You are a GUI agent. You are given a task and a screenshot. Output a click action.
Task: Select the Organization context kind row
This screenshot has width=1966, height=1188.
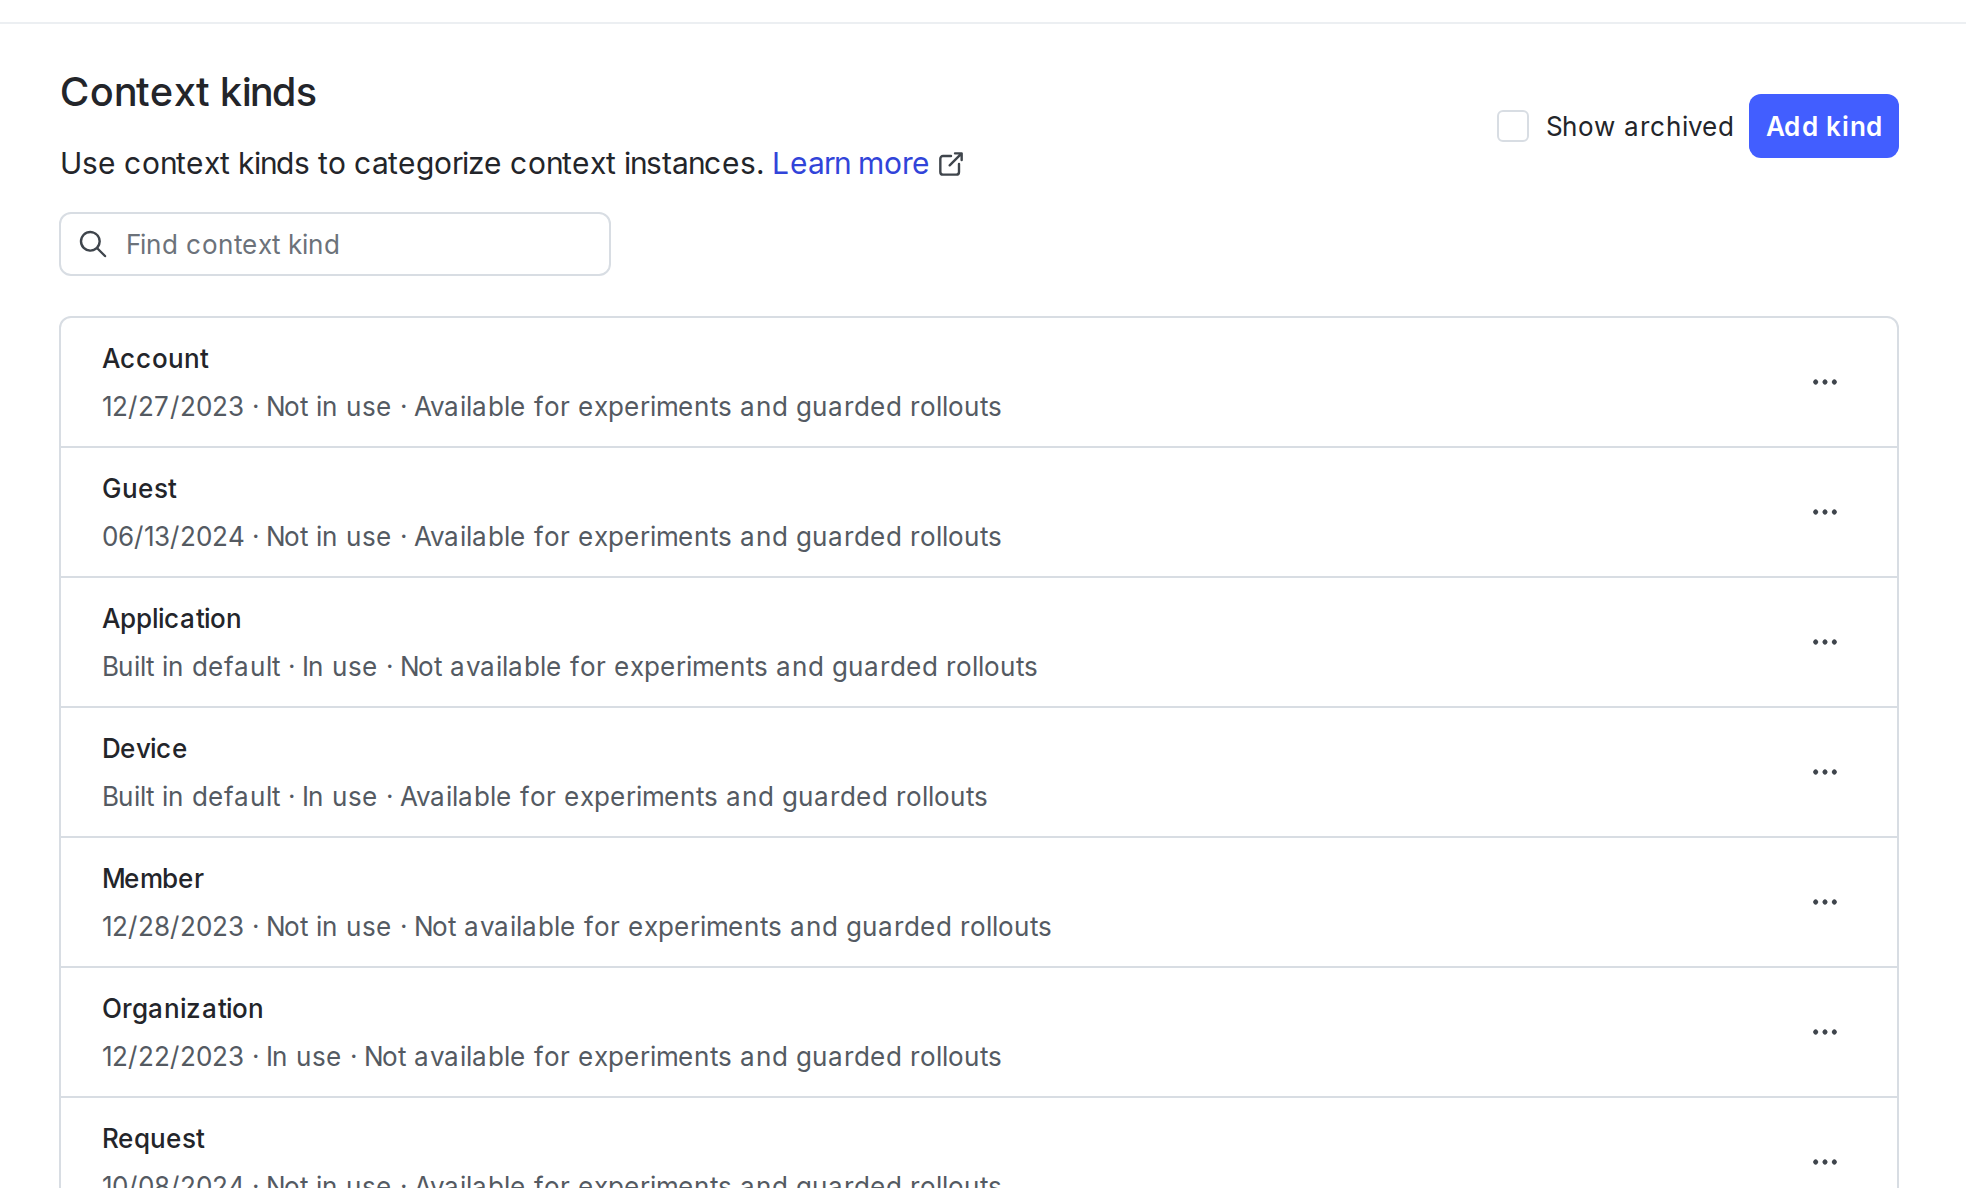(700, 1031)
